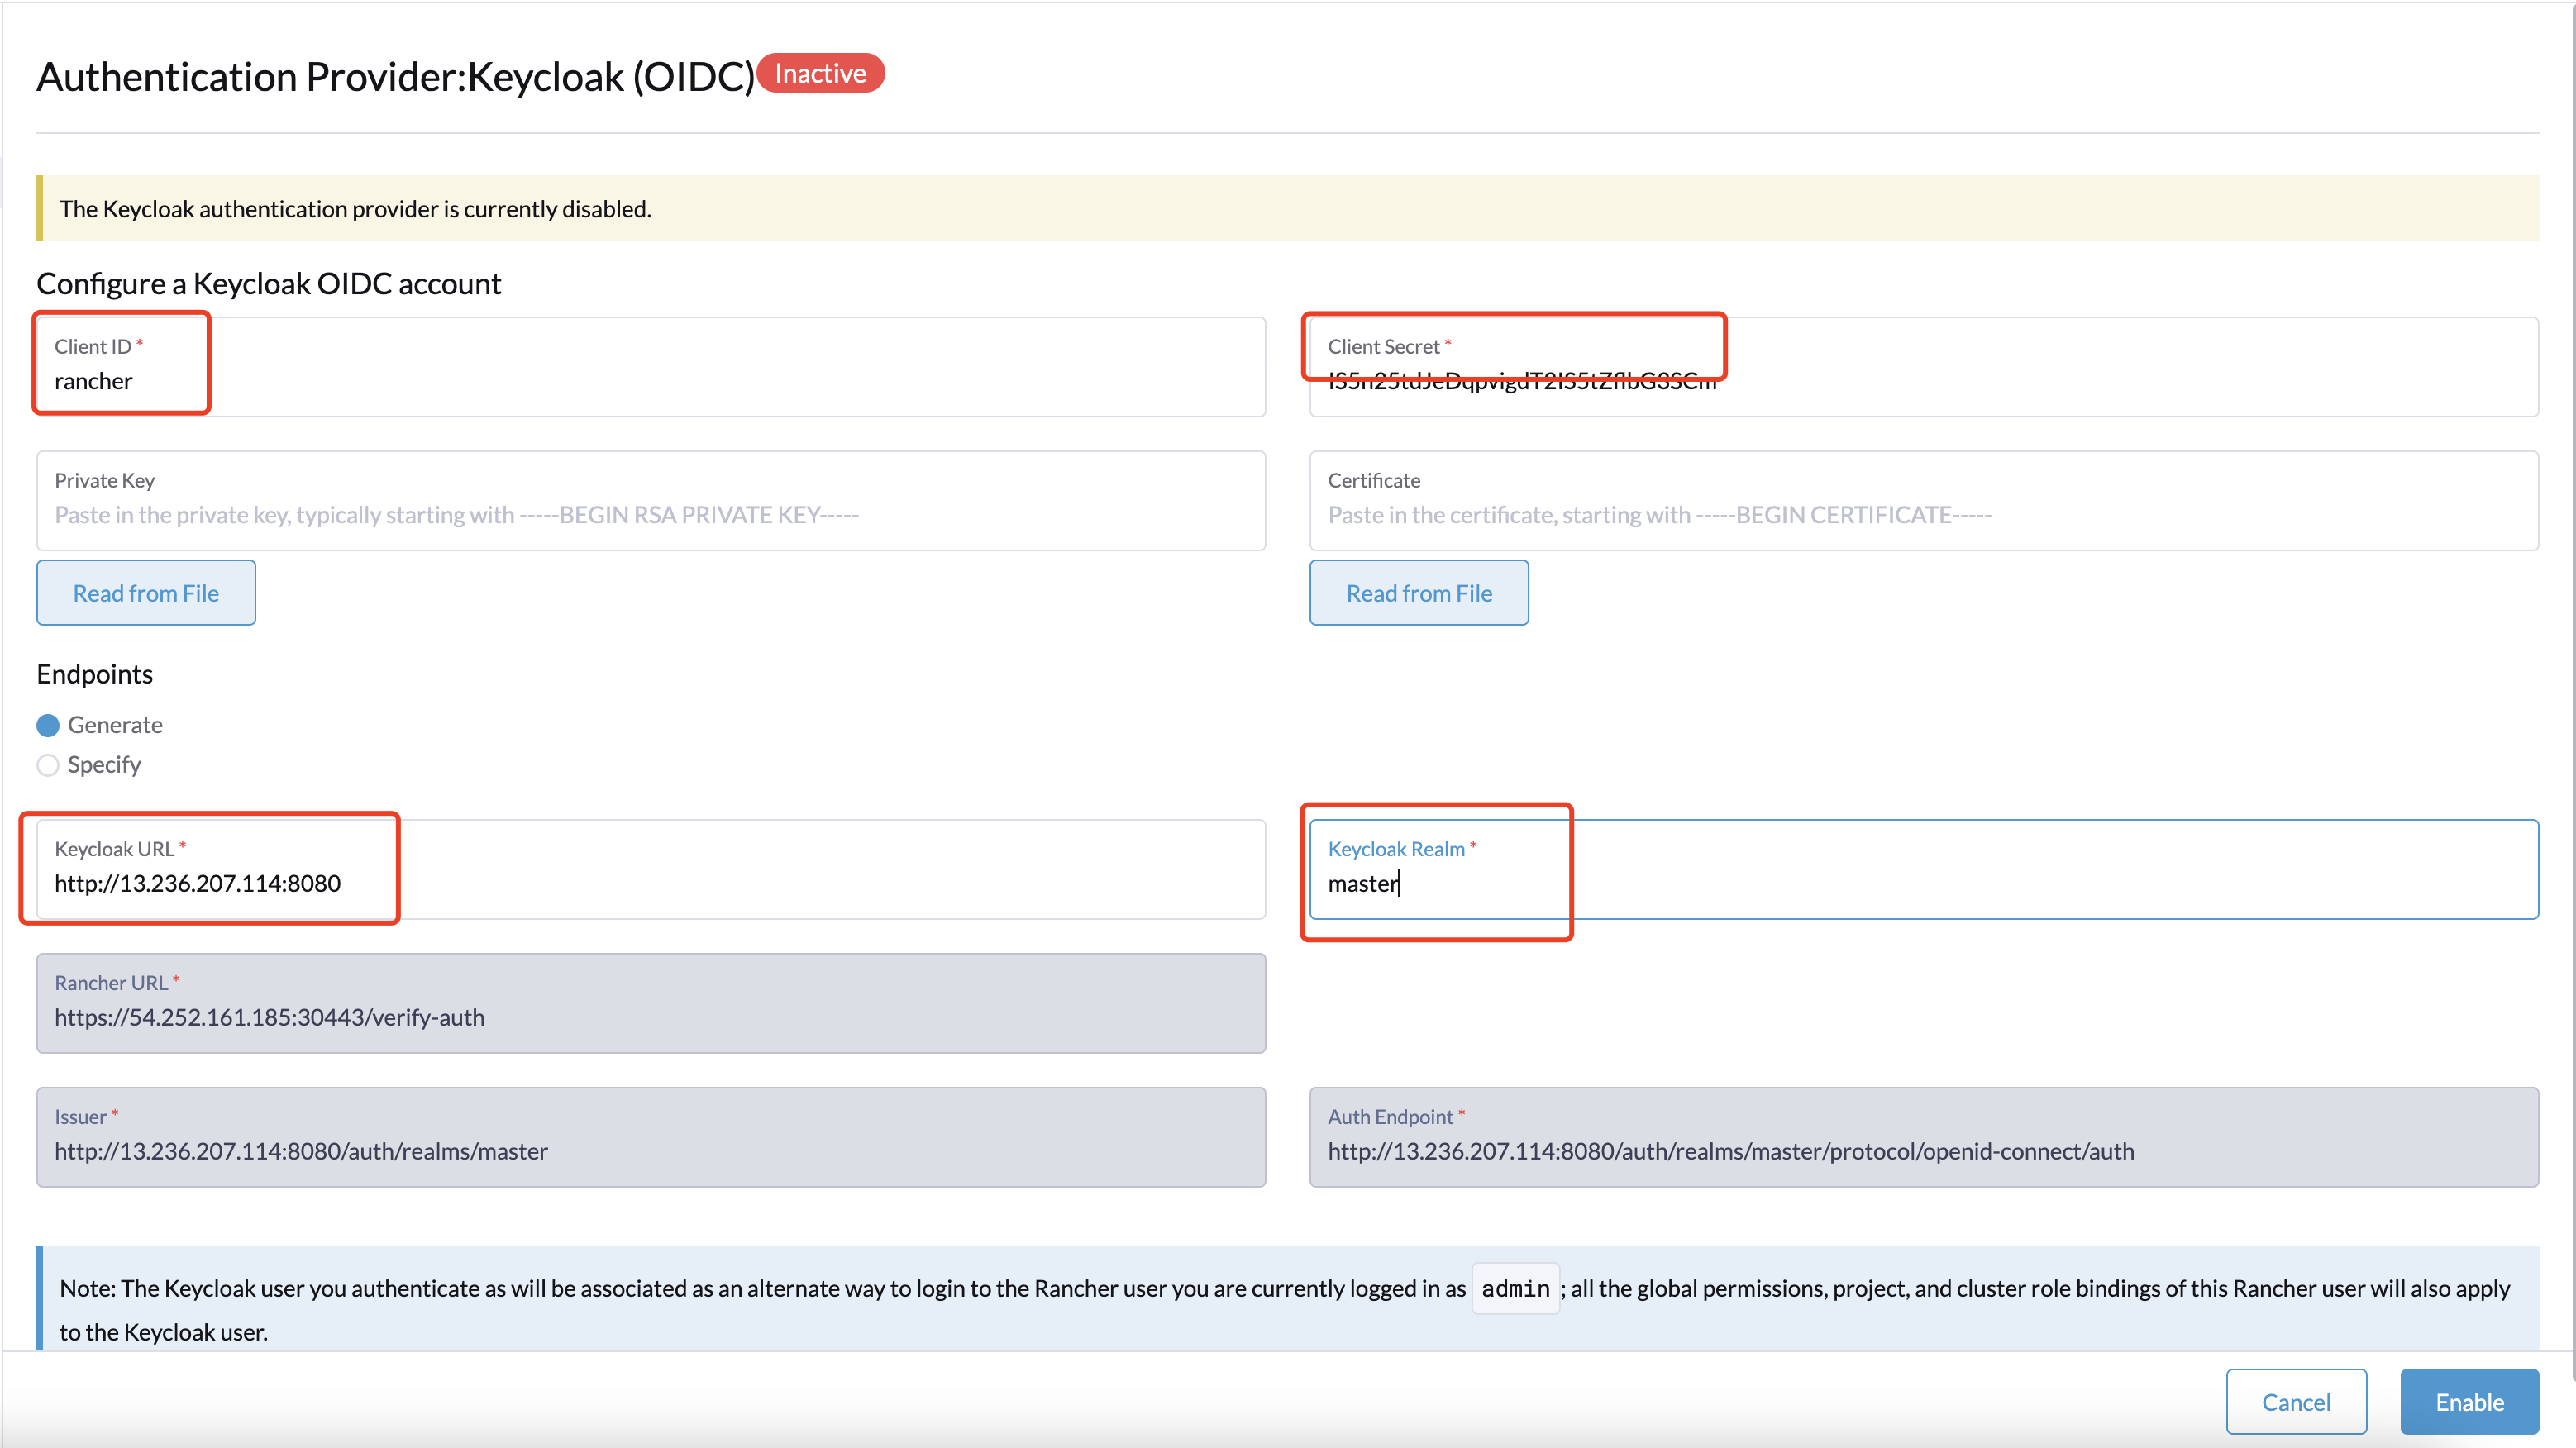Click the Keycloak Realm input field
The width and height of the screenshot is (2576, 1448).
click(1923, 869)
